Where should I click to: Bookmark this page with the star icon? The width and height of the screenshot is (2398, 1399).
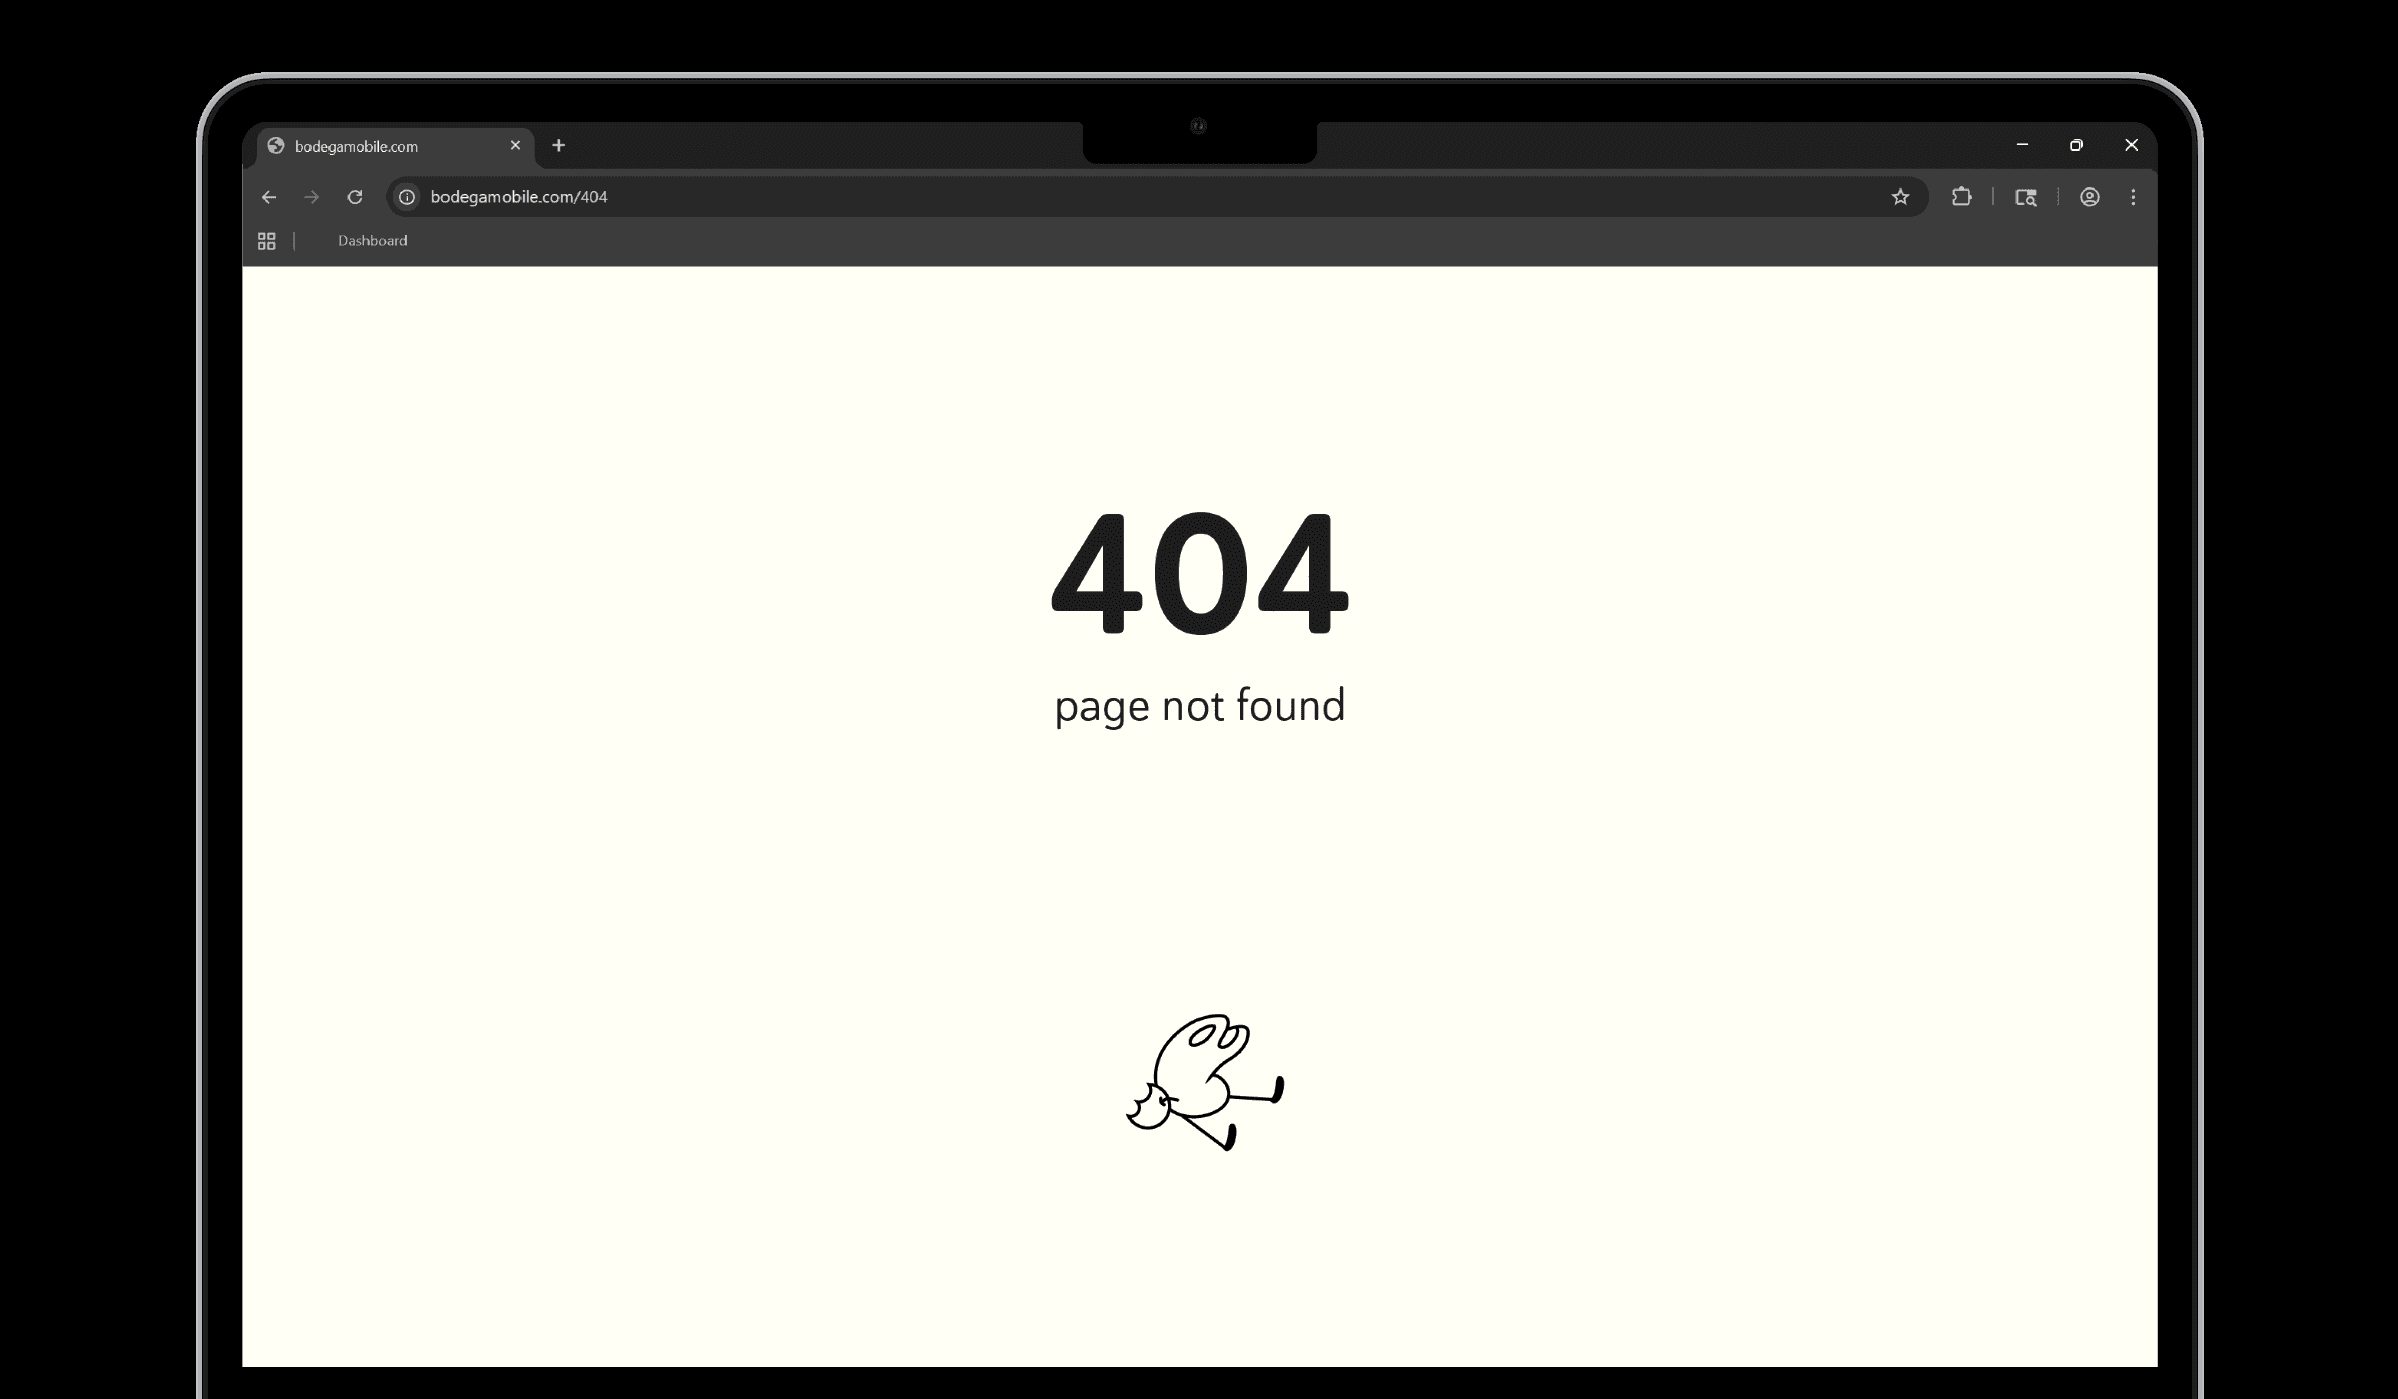coord(1900,197)
